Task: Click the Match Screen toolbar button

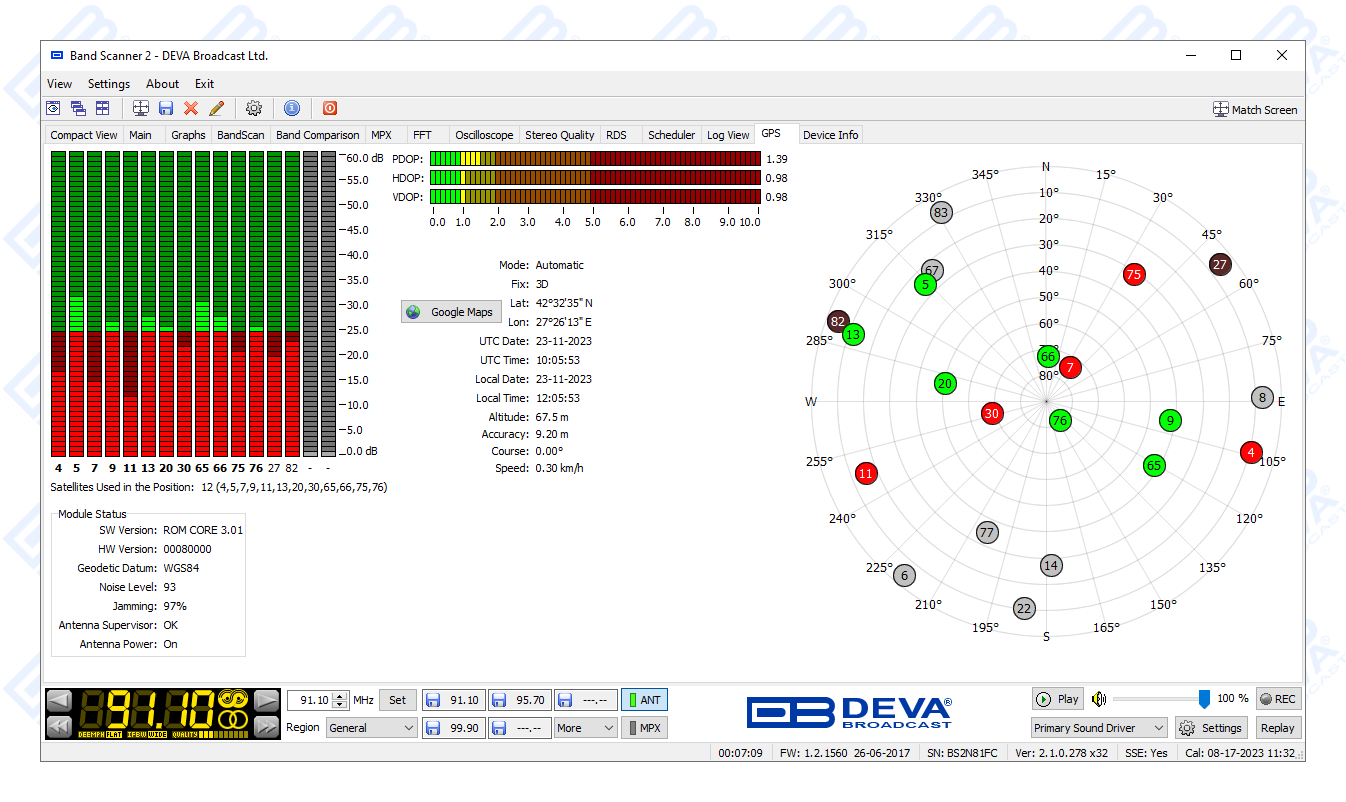Action: pyautogui.click(x=1255, y=109)
